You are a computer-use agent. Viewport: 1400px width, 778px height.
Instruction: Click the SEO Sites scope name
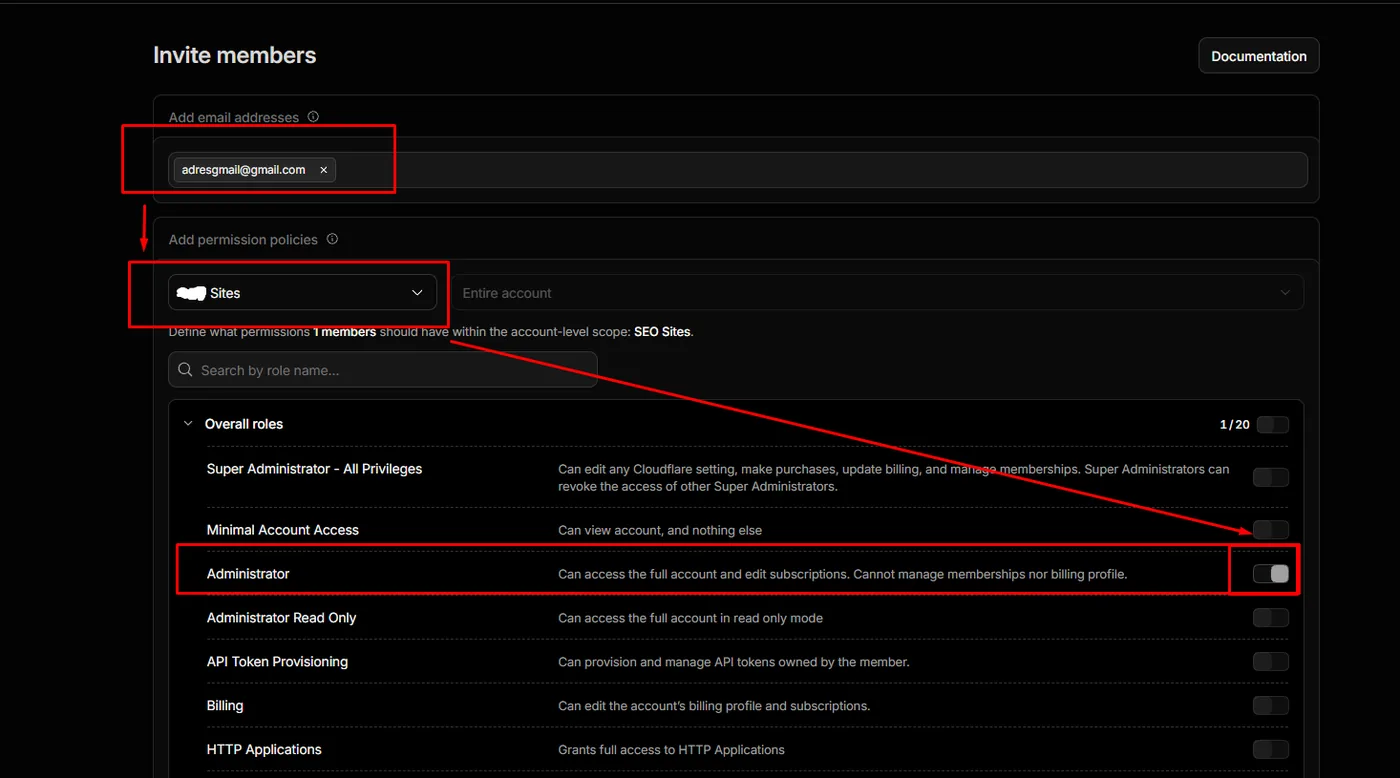(x=662, y=331)
